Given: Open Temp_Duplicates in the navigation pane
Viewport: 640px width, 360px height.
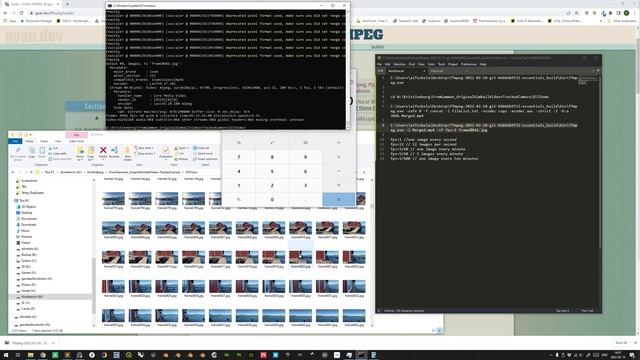Looking at the screenshot, I should 32,193.
